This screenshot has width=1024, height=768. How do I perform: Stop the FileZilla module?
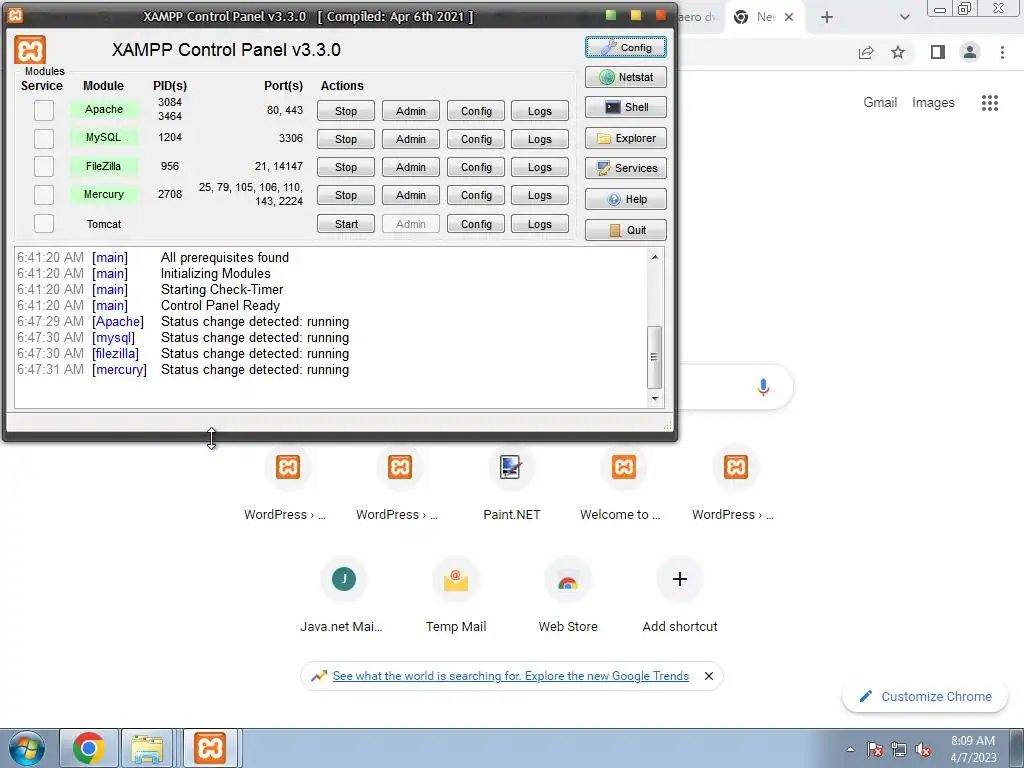point(346,167)
